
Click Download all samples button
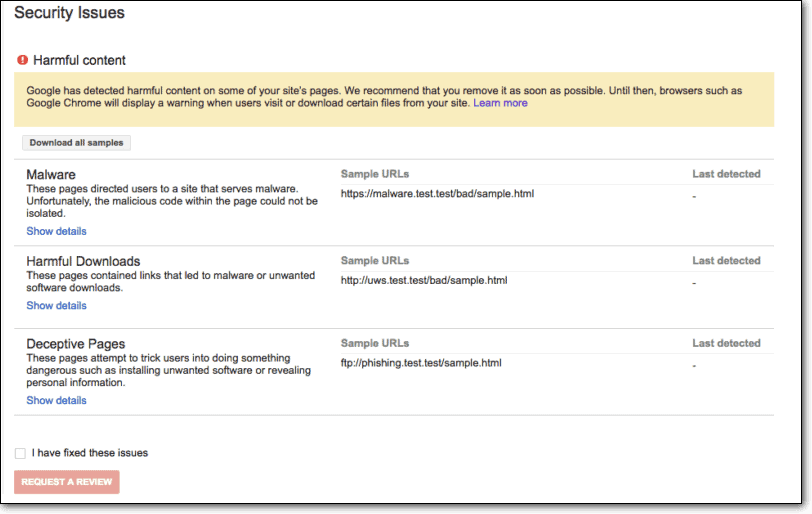coord(77,143)
